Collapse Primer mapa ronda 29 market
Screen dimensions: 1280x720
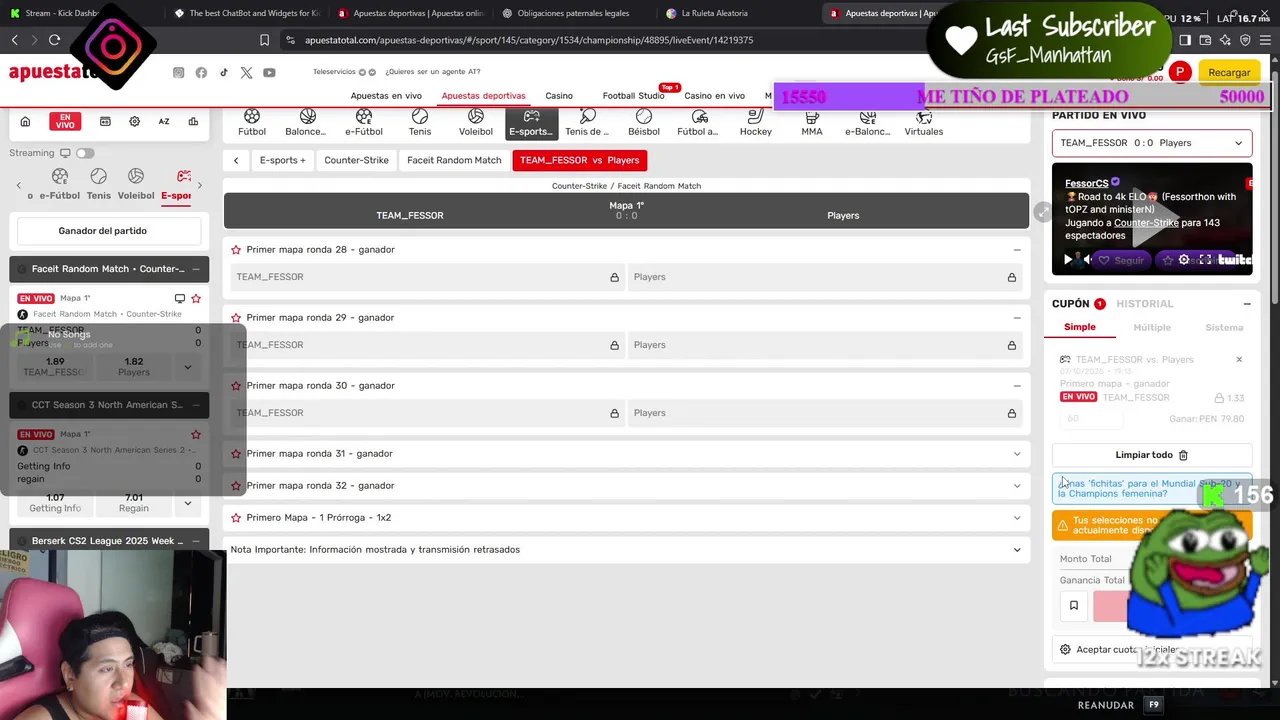coord(1017,318)
